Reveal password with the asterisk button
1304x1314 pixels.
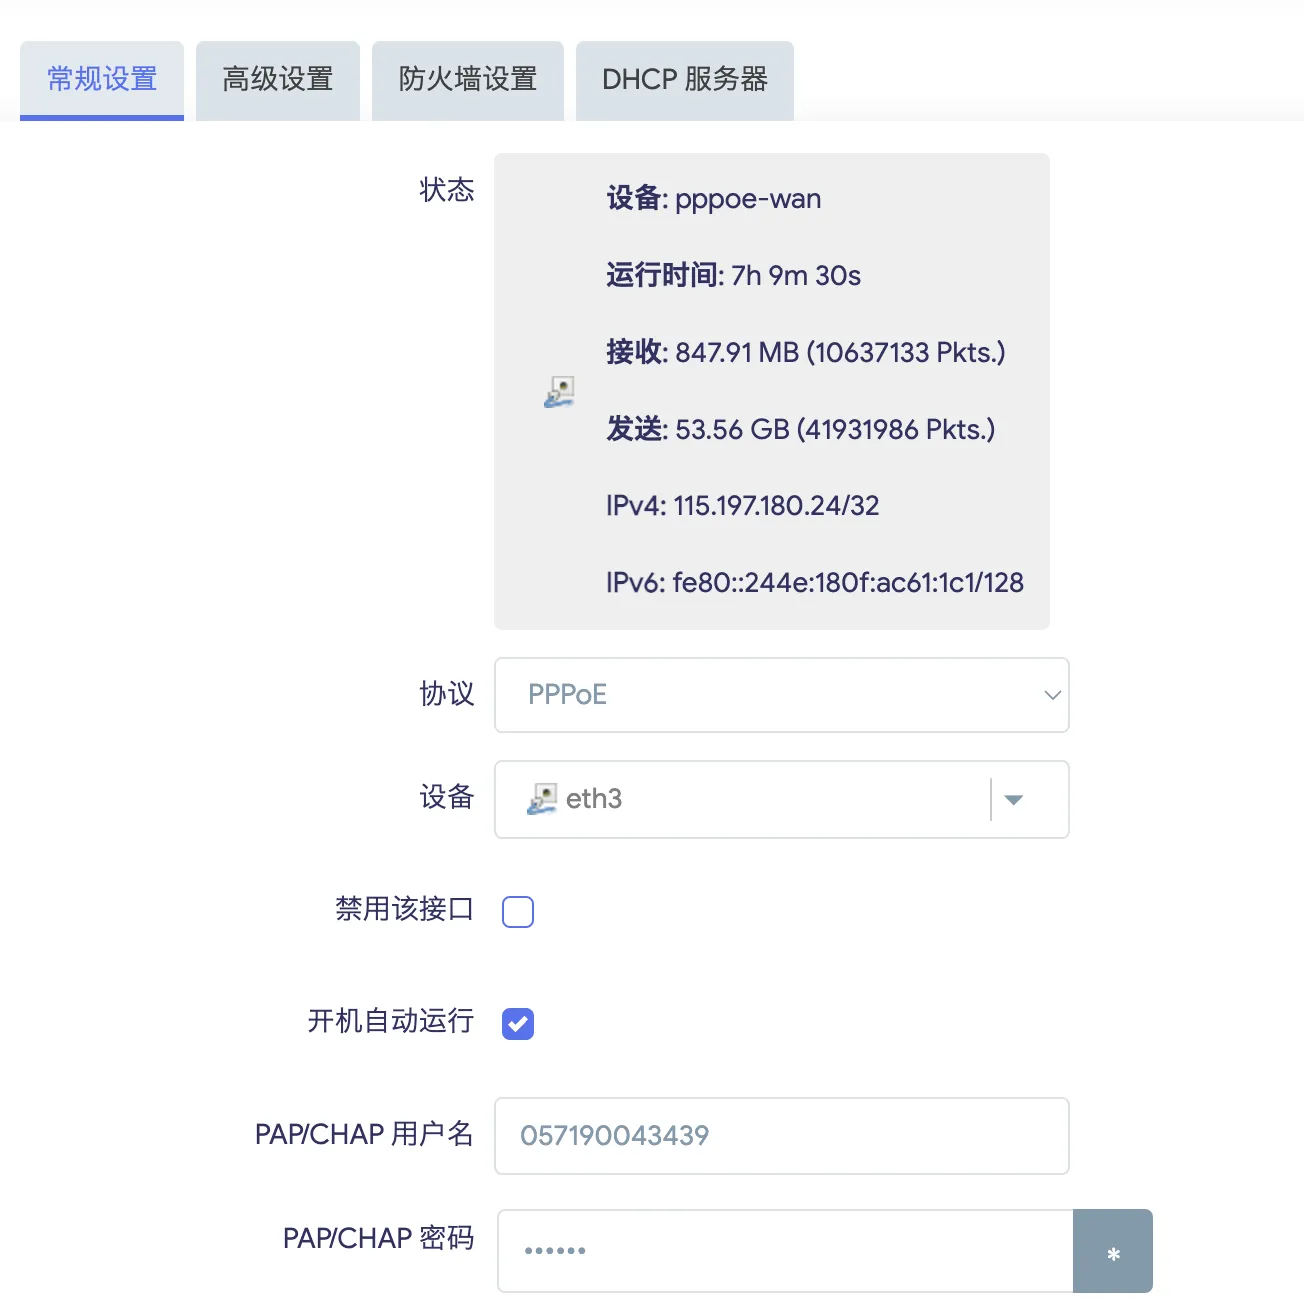1112,1252
